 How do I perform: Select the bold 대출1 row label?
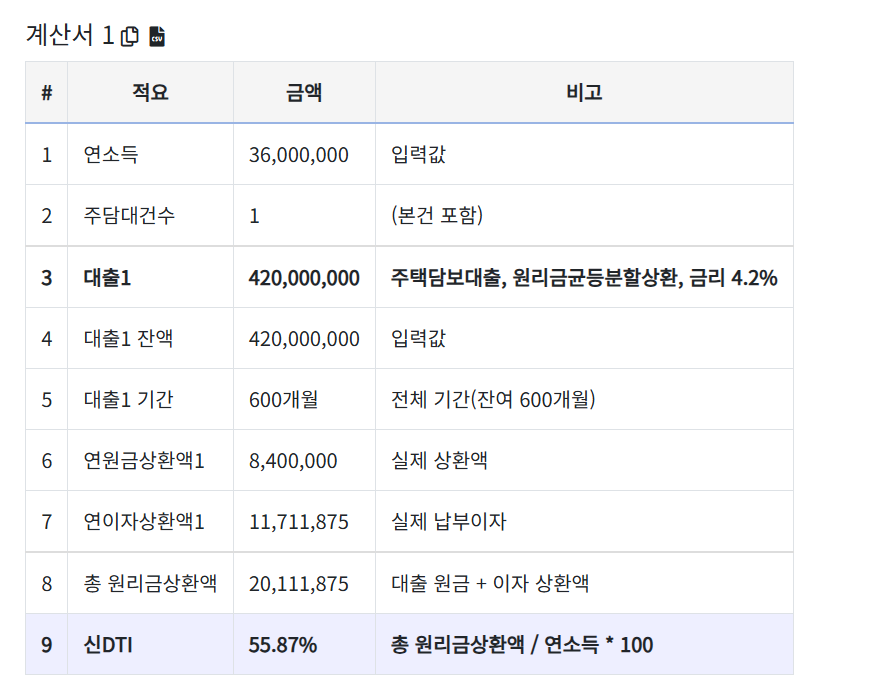click(x=107, y=278)
